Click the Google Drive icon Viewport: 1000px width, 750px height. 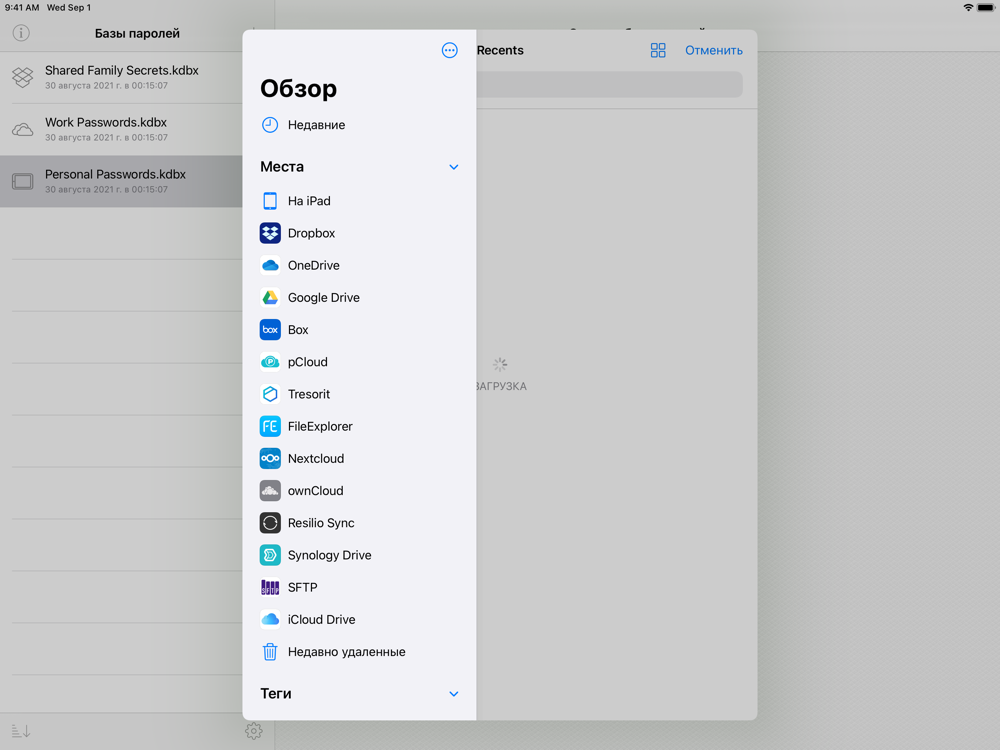[x=270, y=298]
